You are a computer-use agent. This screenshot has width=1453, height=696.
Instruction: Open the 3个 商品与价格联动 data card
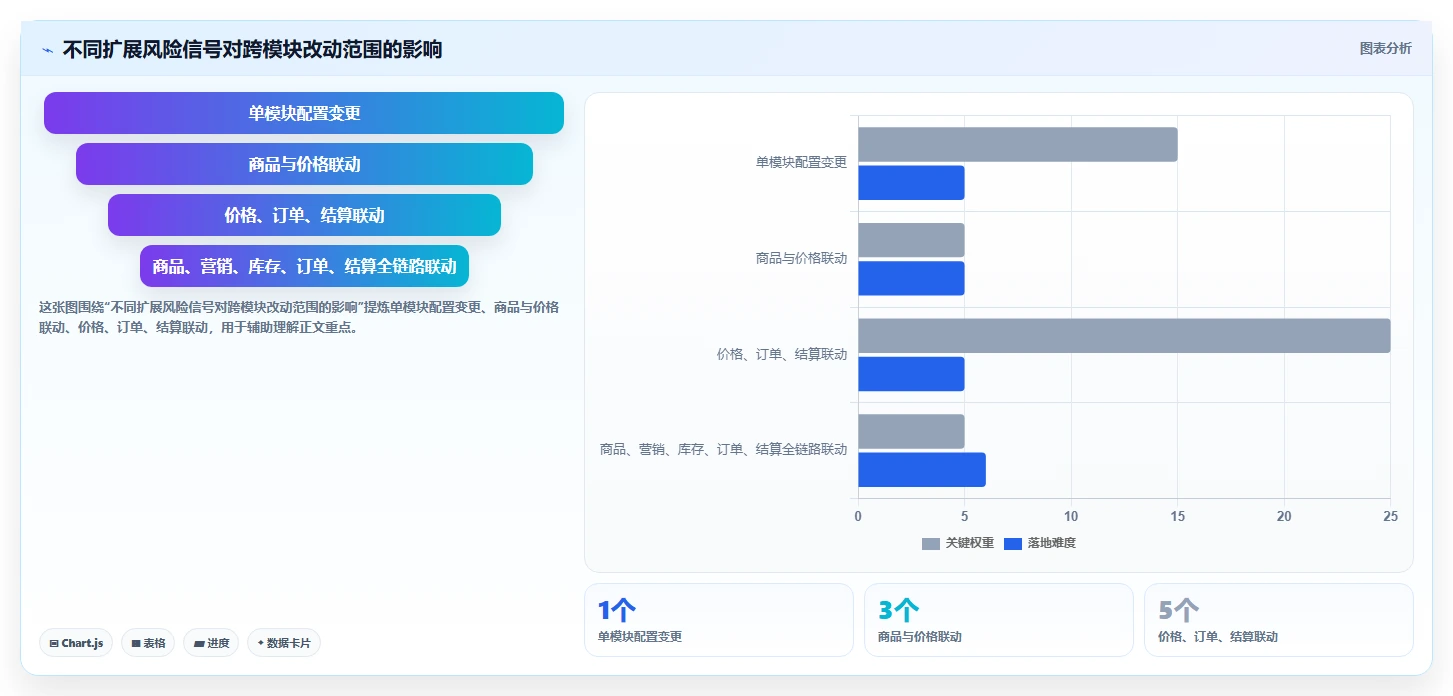coord(999,620)
